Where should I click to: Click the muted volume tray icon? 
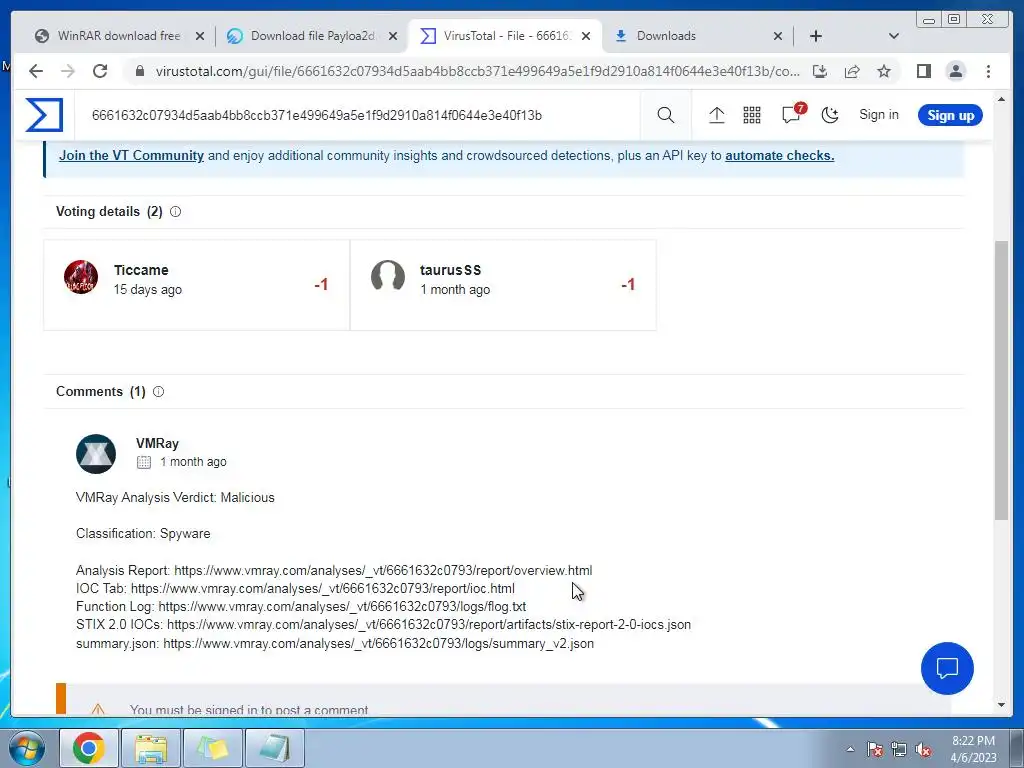click(923, 750)
